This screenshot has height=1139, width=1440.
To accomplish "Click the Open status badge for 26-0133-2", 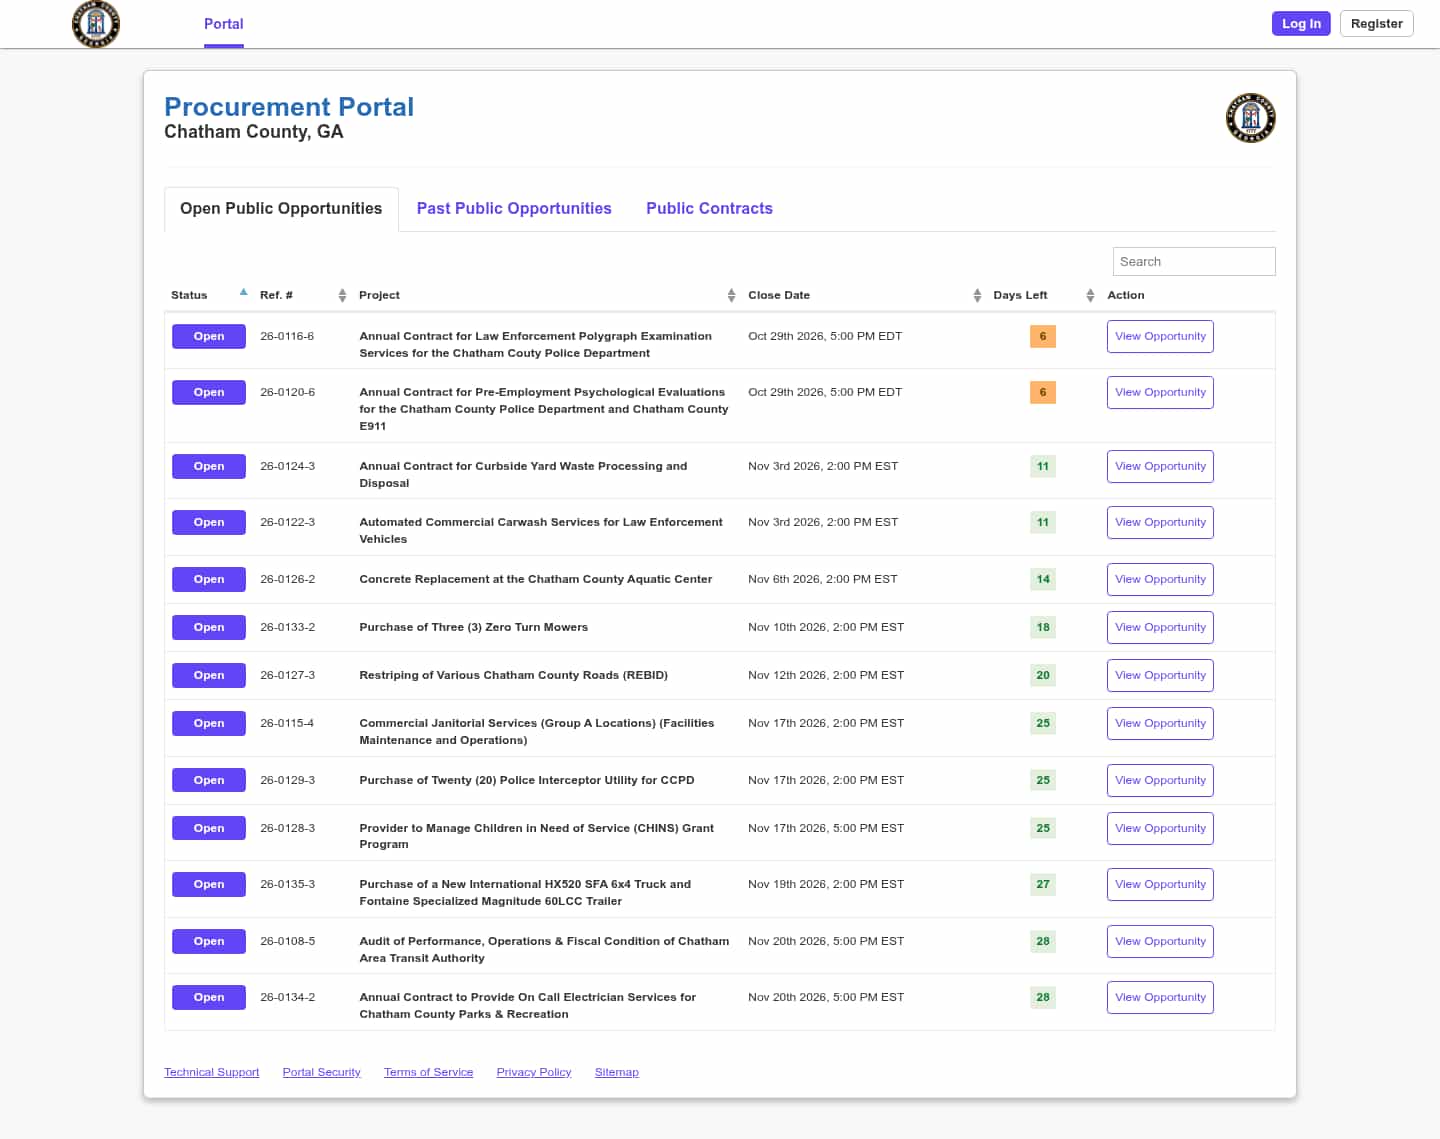I will 209,627.
